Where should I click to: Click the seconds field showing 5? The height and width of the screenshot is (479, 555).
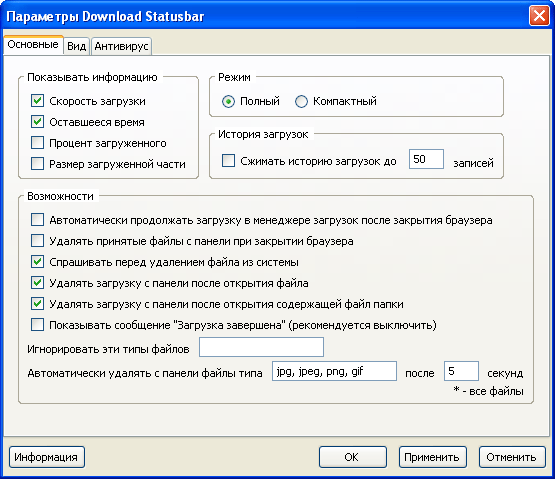tap(461, 371)
